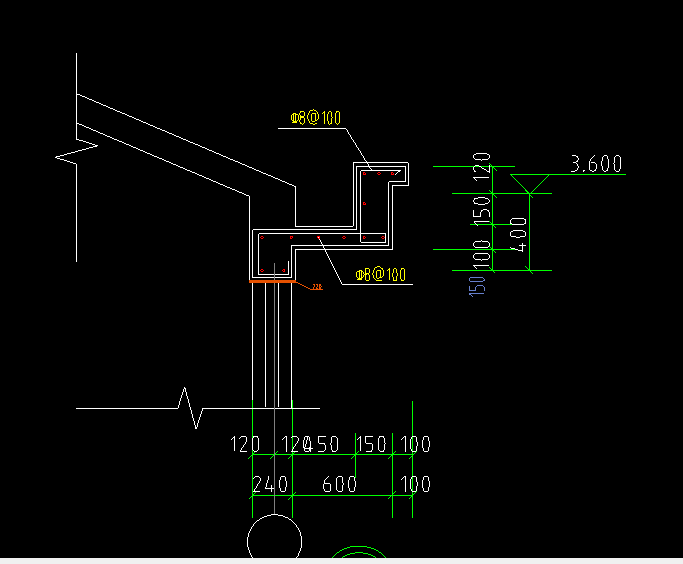Select the vertical 120 dimension above 150
Screen dimensions: 683x564
(482, 167)
